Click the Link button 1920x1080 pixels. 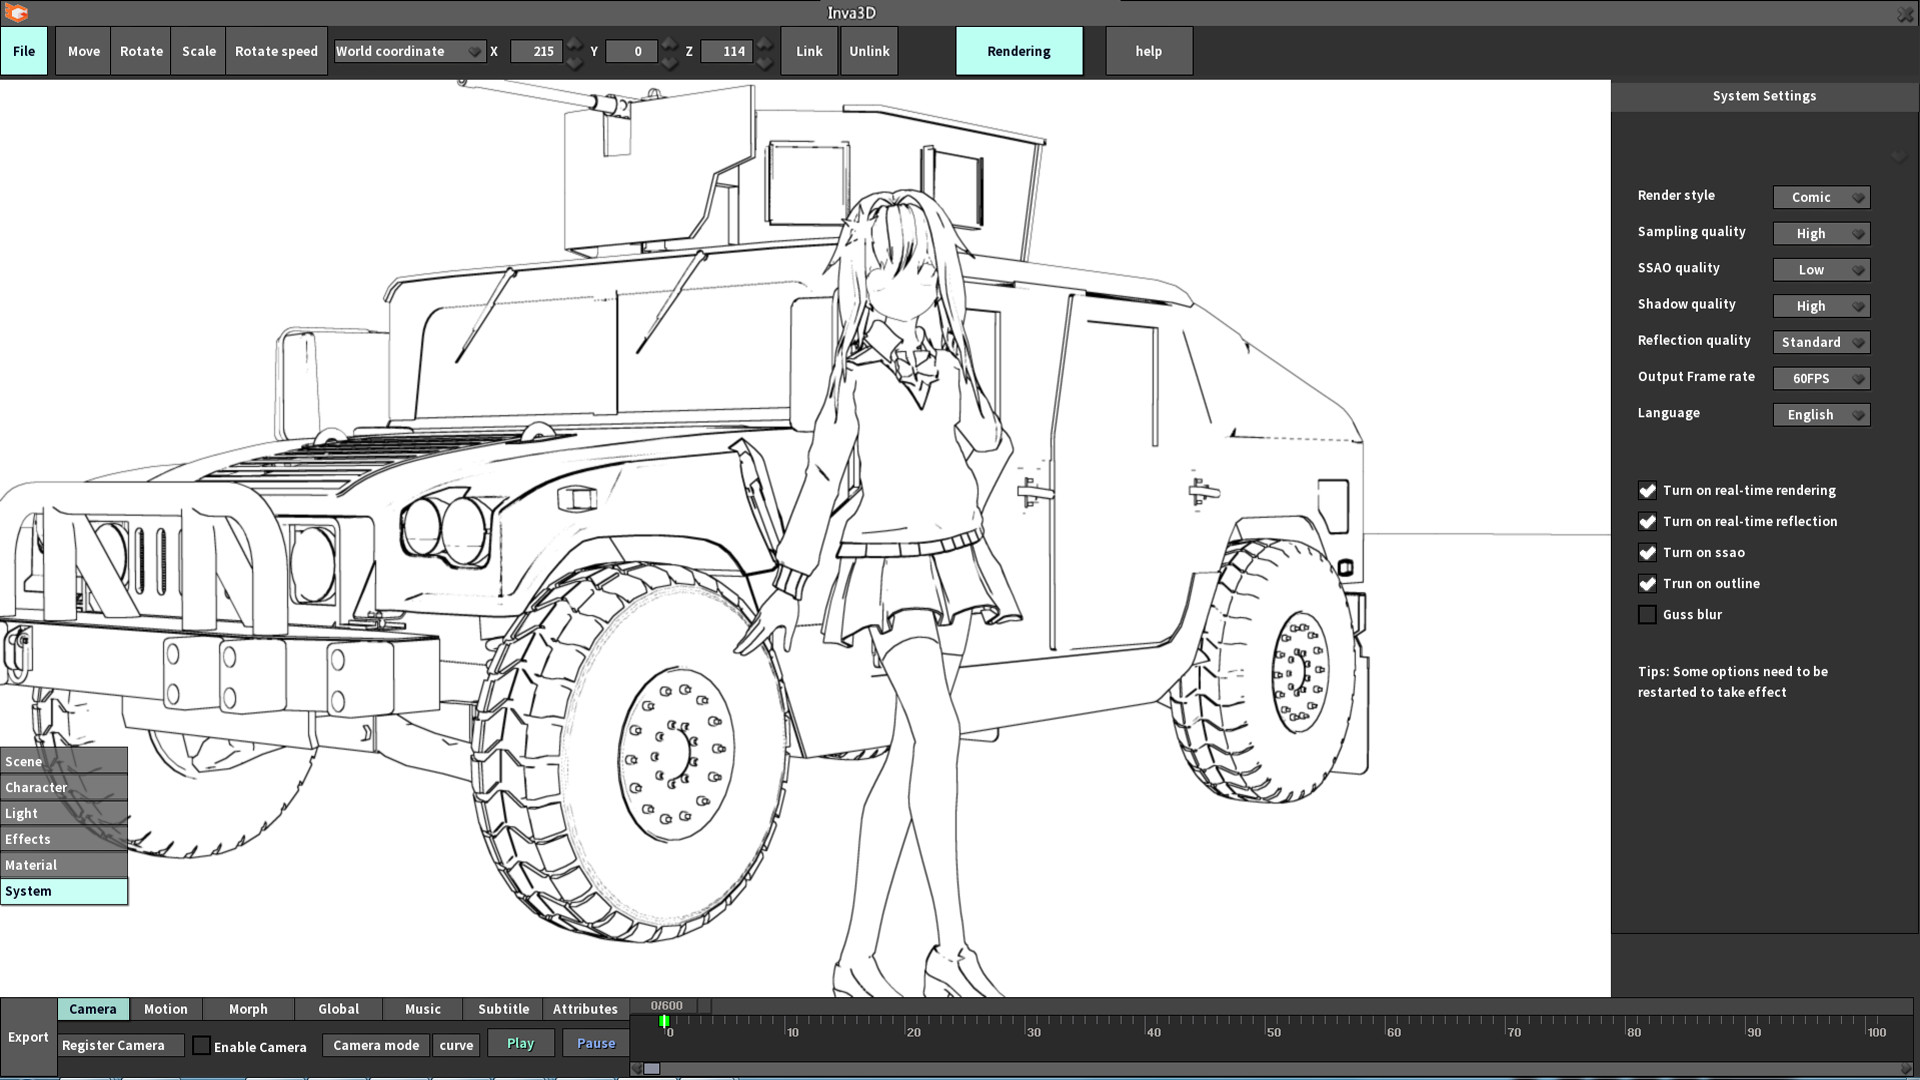click(809, 51)
